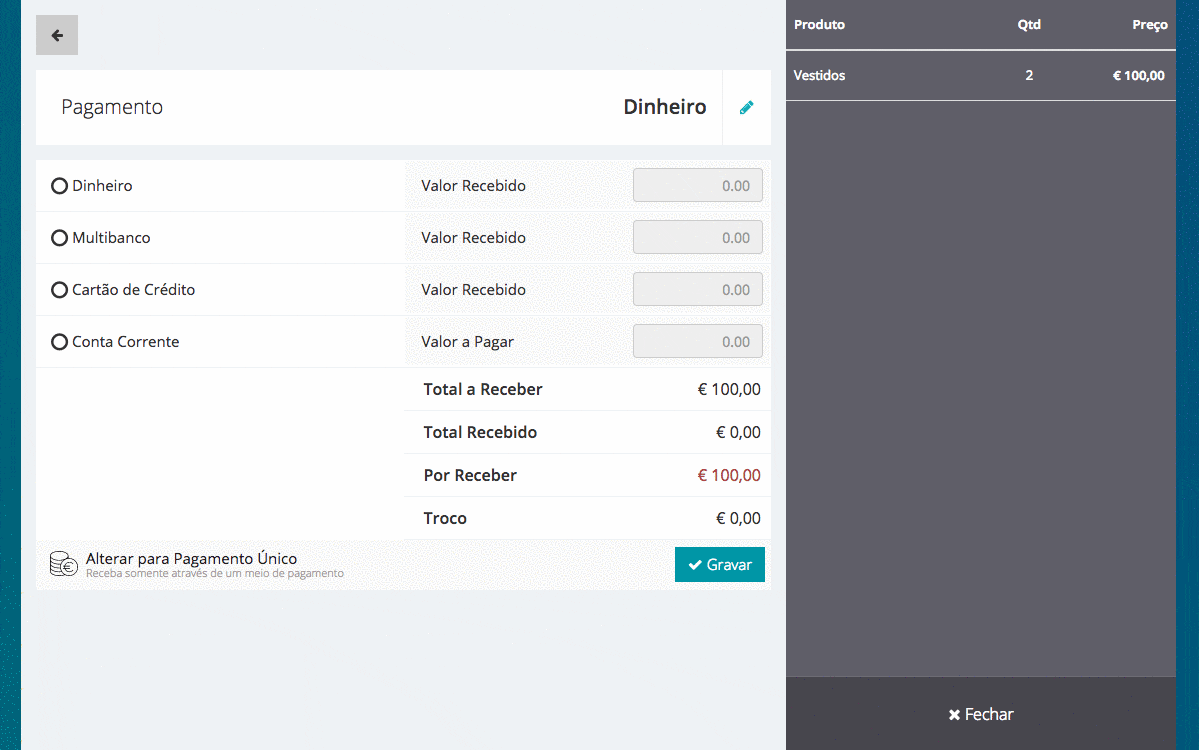Viewport: 1199px width, 750px height.
Task: Click the back arrow button
Action: click(x=57, y=36)
